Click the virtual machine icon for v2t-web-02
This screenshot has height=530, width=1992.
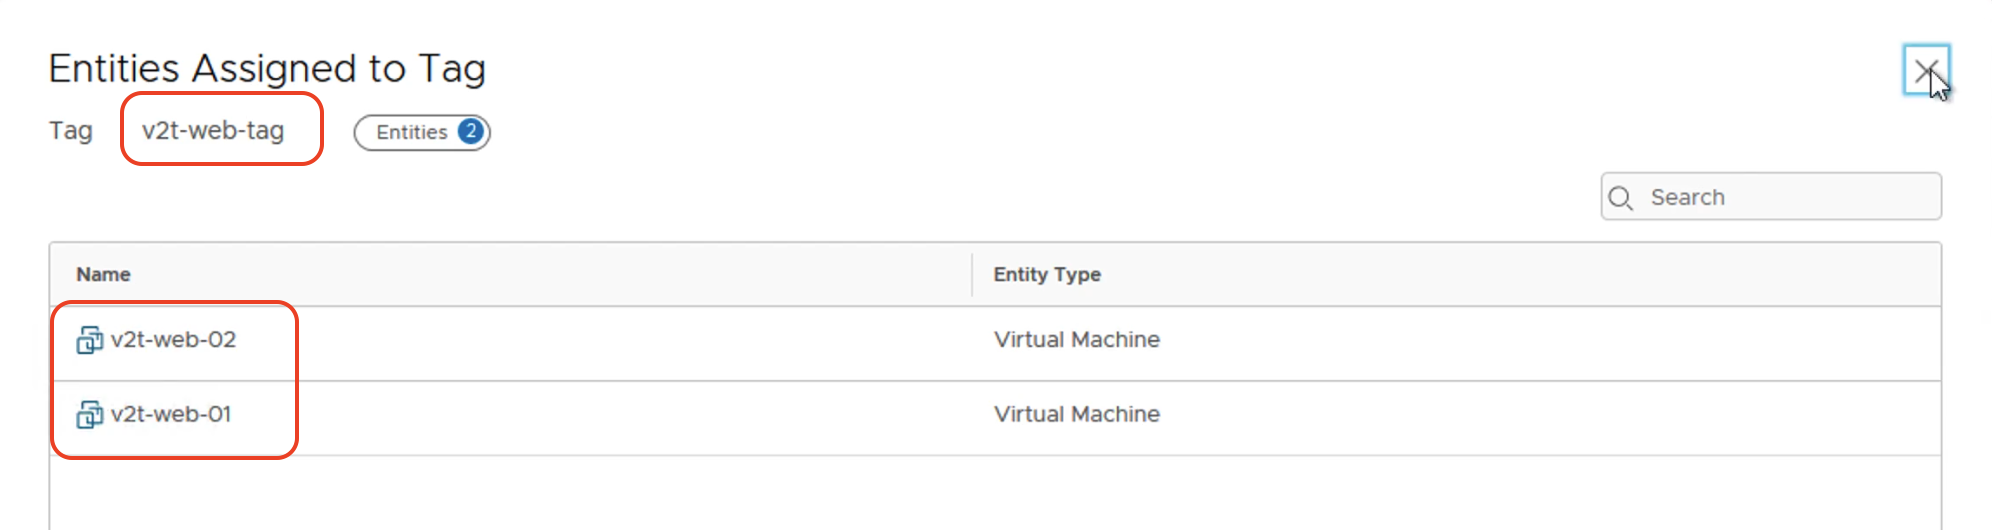(89, 340)
